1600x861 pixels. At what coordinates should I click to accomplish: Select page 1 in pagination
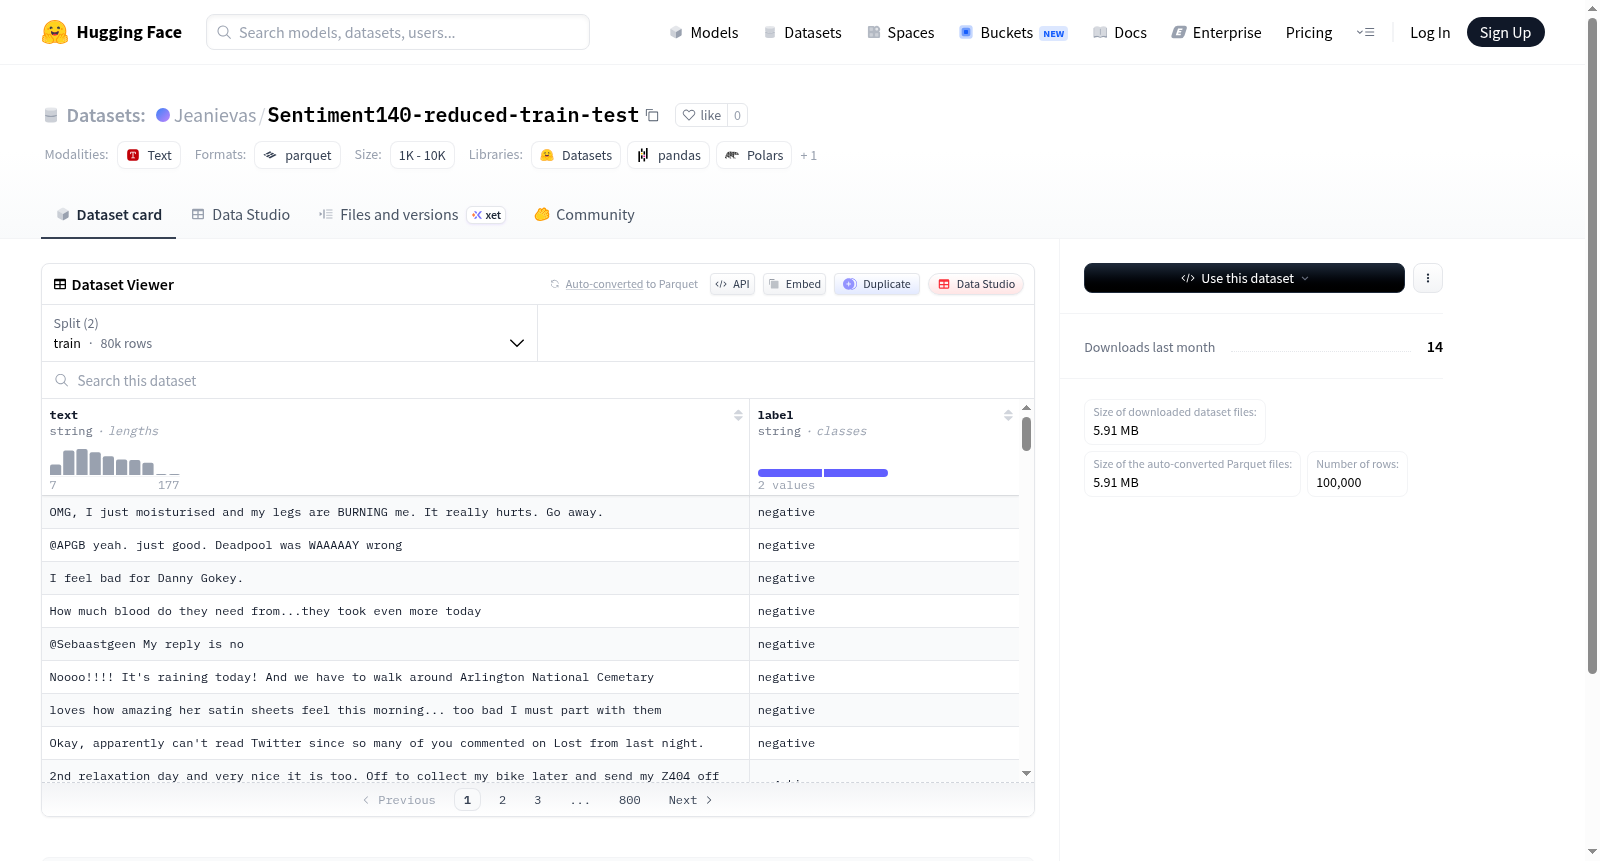(467, 800)
